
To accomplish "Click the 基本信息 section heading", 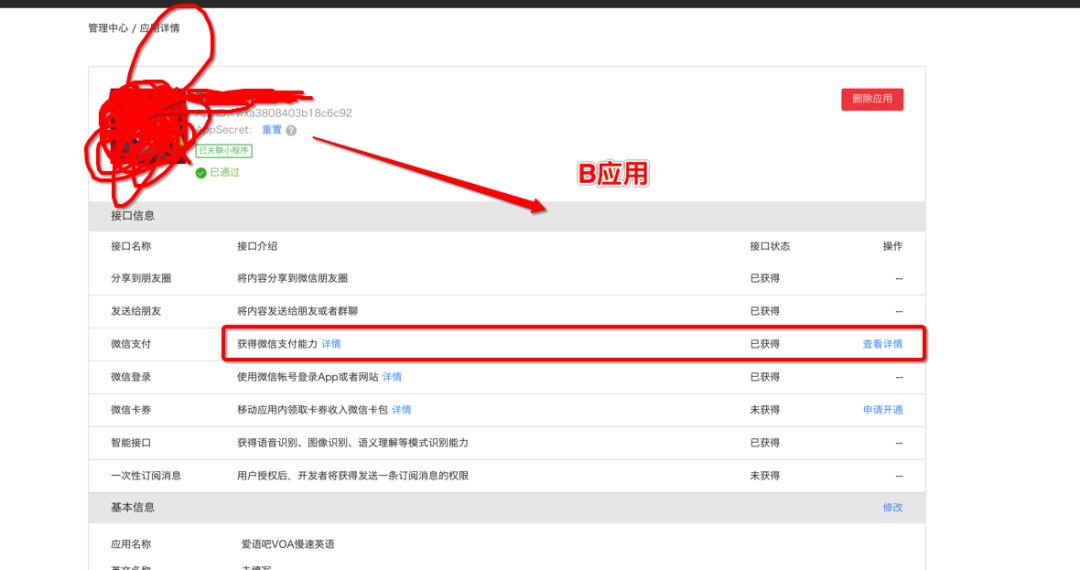I will (x=133, y=507).
